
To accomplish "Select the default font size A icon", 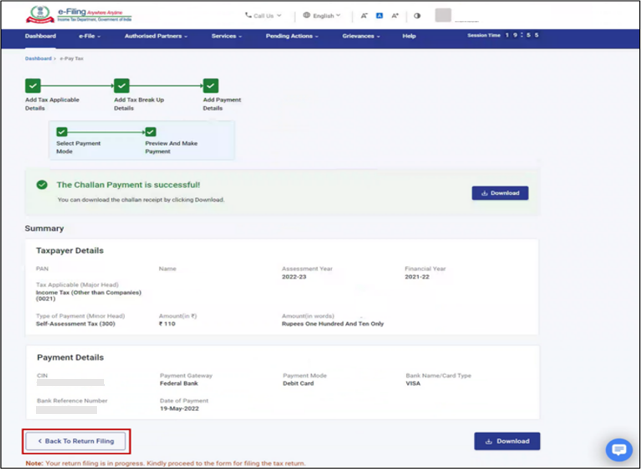I will coord(380,16).
